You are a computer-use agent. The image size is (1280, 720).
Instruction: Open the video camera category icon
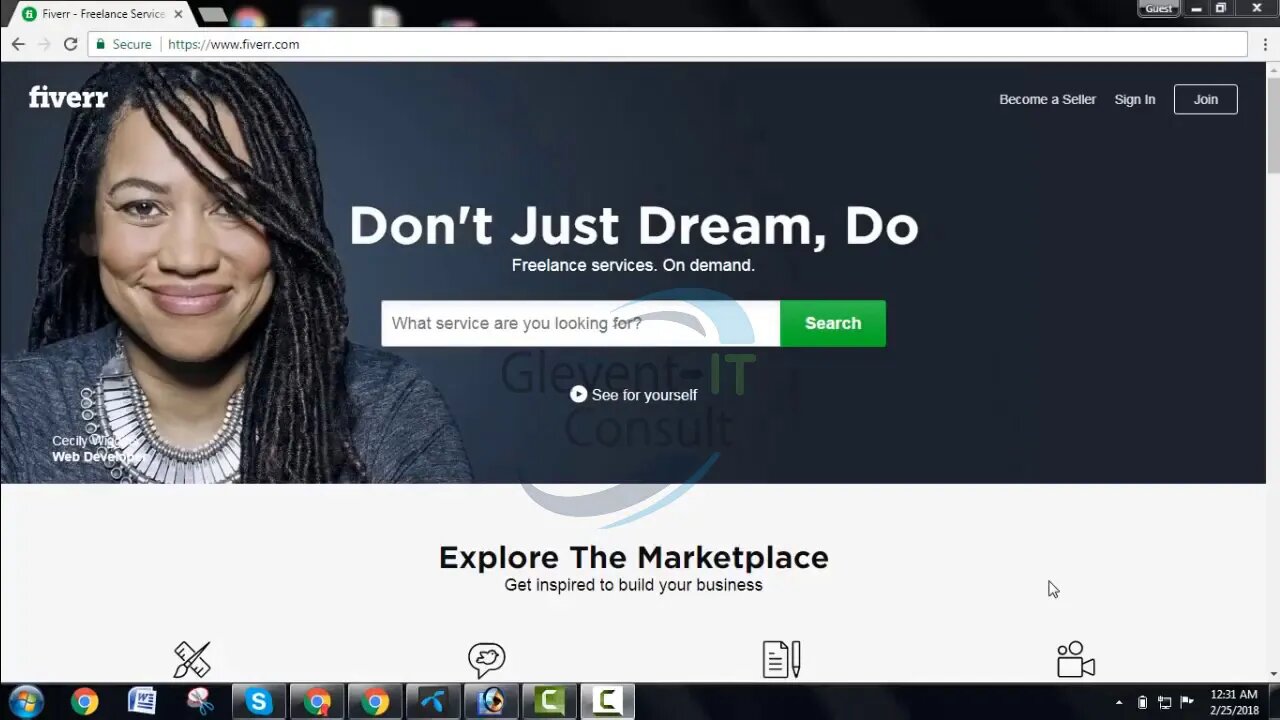(1076, 660)
